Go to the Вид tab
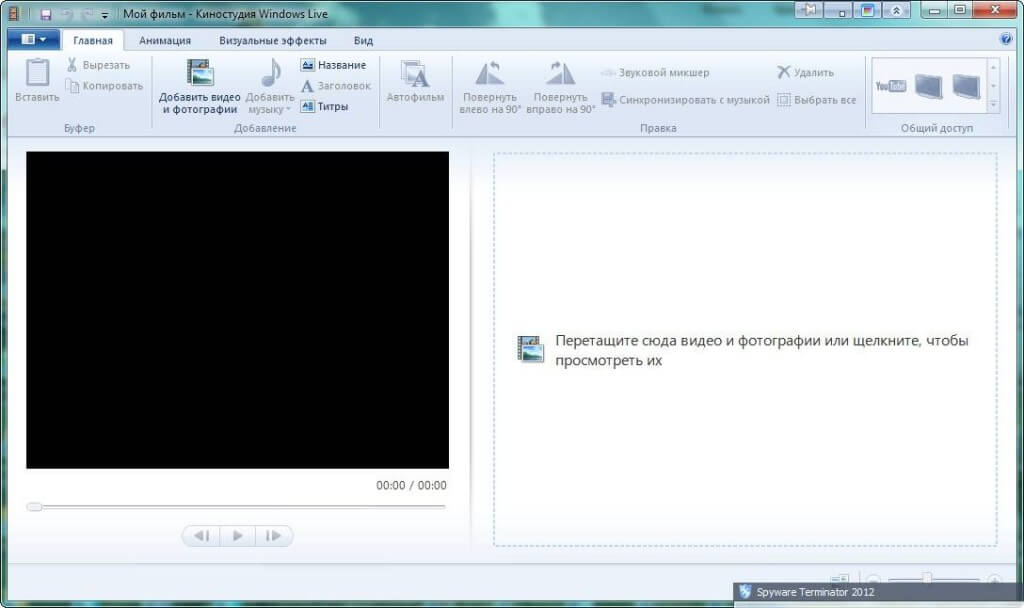 click(x=363, y=41)
